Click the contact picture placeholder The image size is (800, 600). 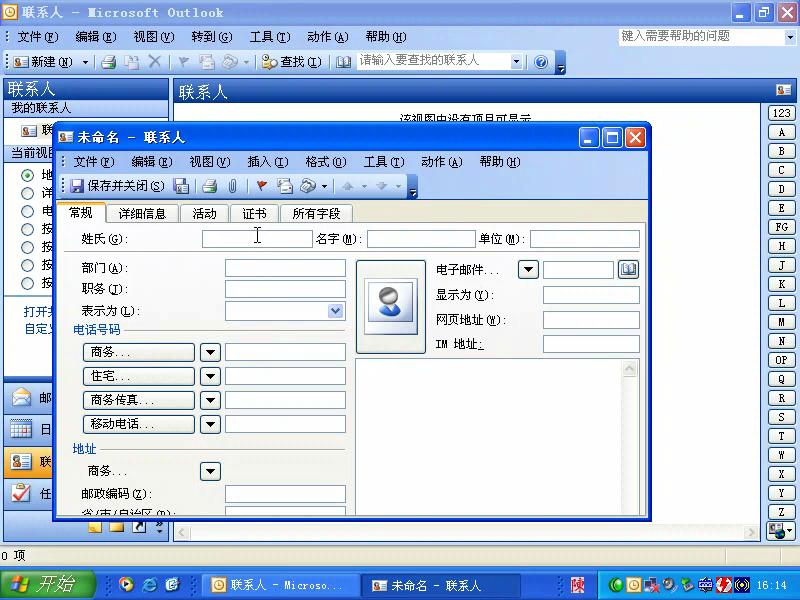(390, 307)
